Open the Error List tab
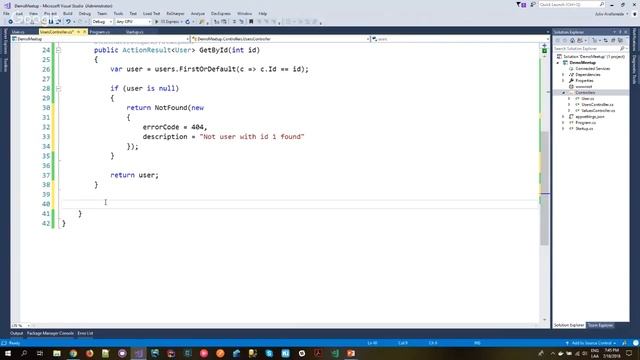This screenshot has height=360, width=640. tap(85, 333)
